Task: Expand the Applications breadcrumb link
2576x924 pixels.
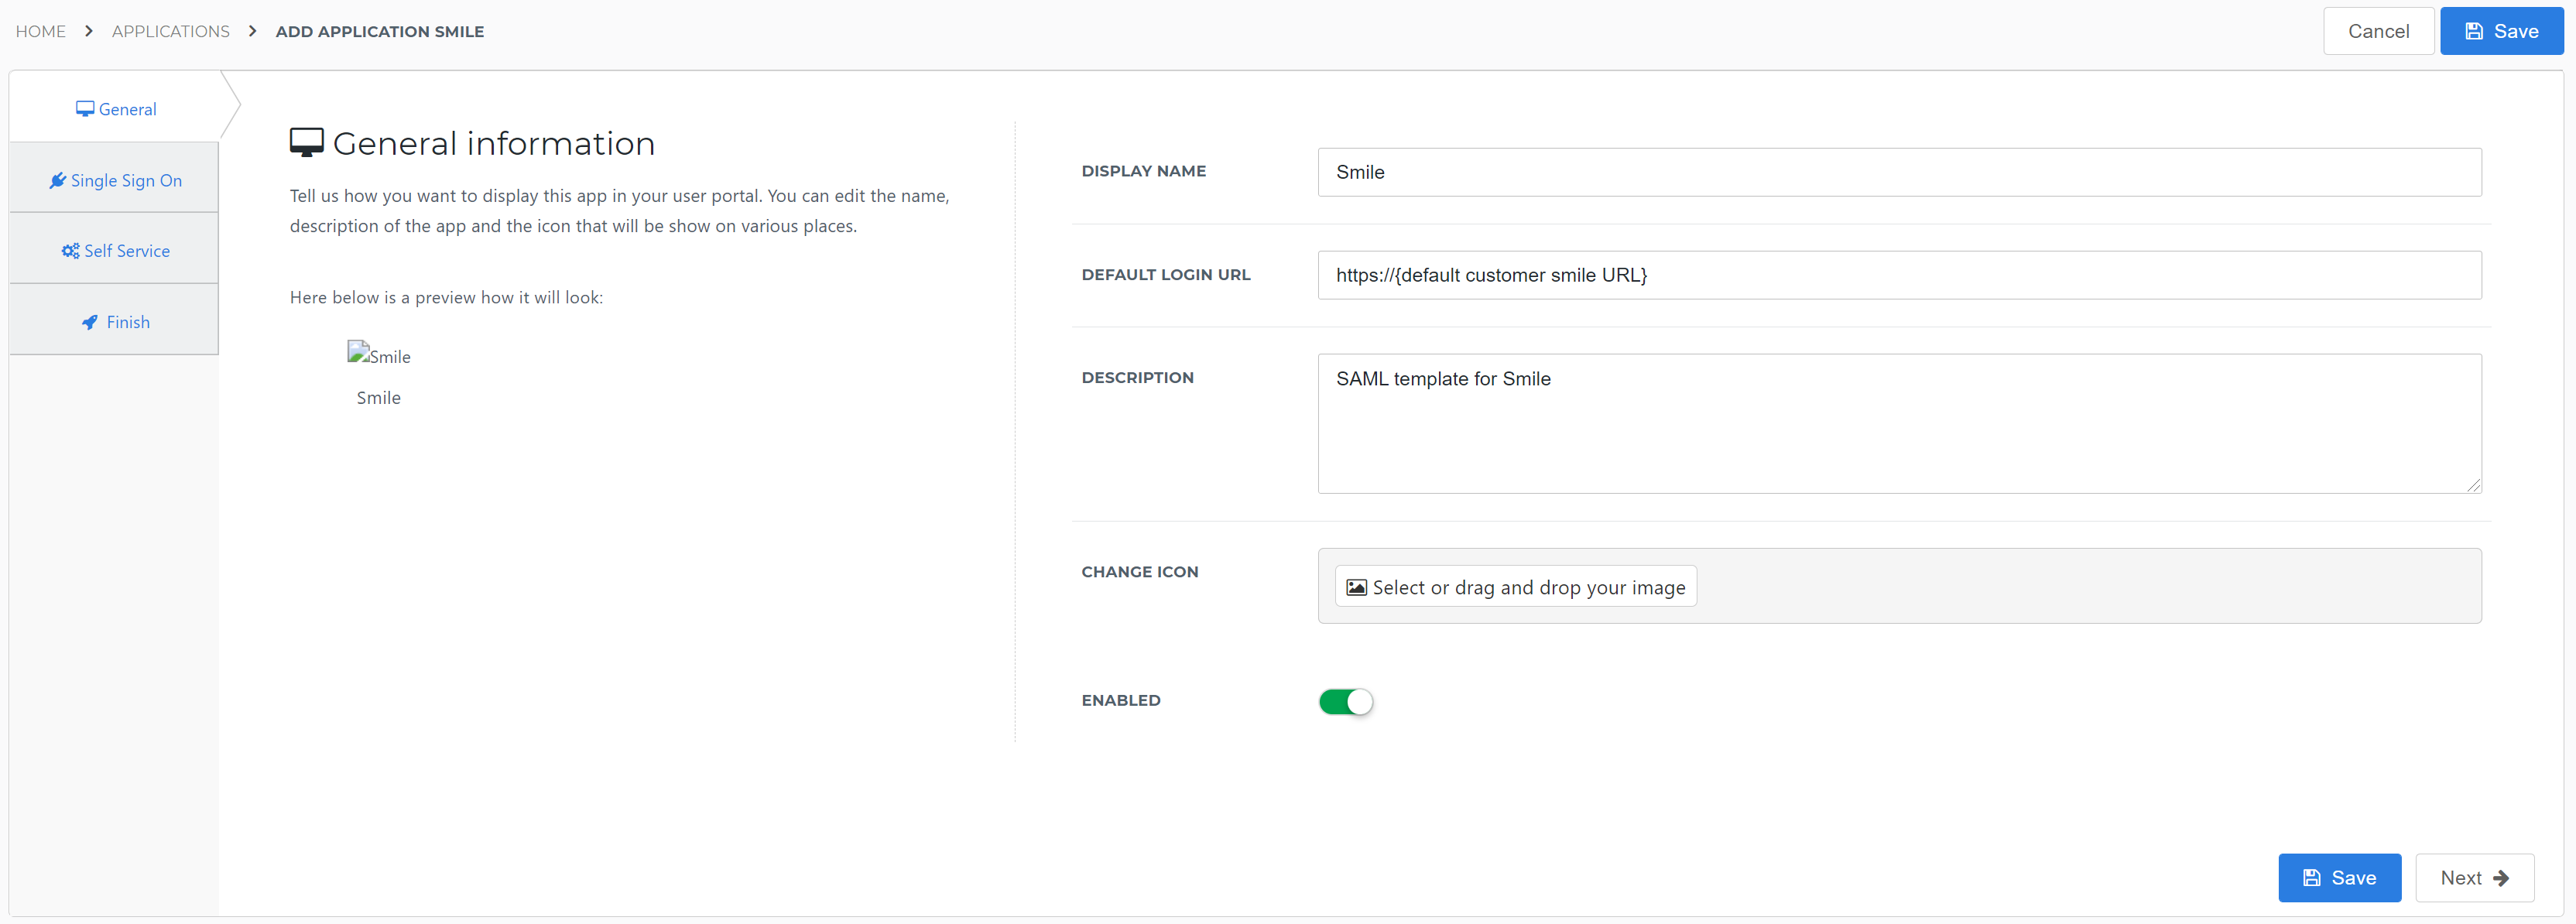Action: coord(171,31)
